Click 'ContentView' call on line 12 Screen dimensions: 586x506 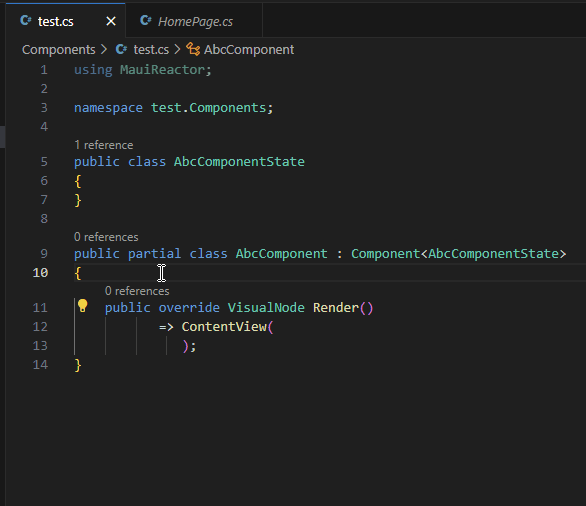point(224,327)
